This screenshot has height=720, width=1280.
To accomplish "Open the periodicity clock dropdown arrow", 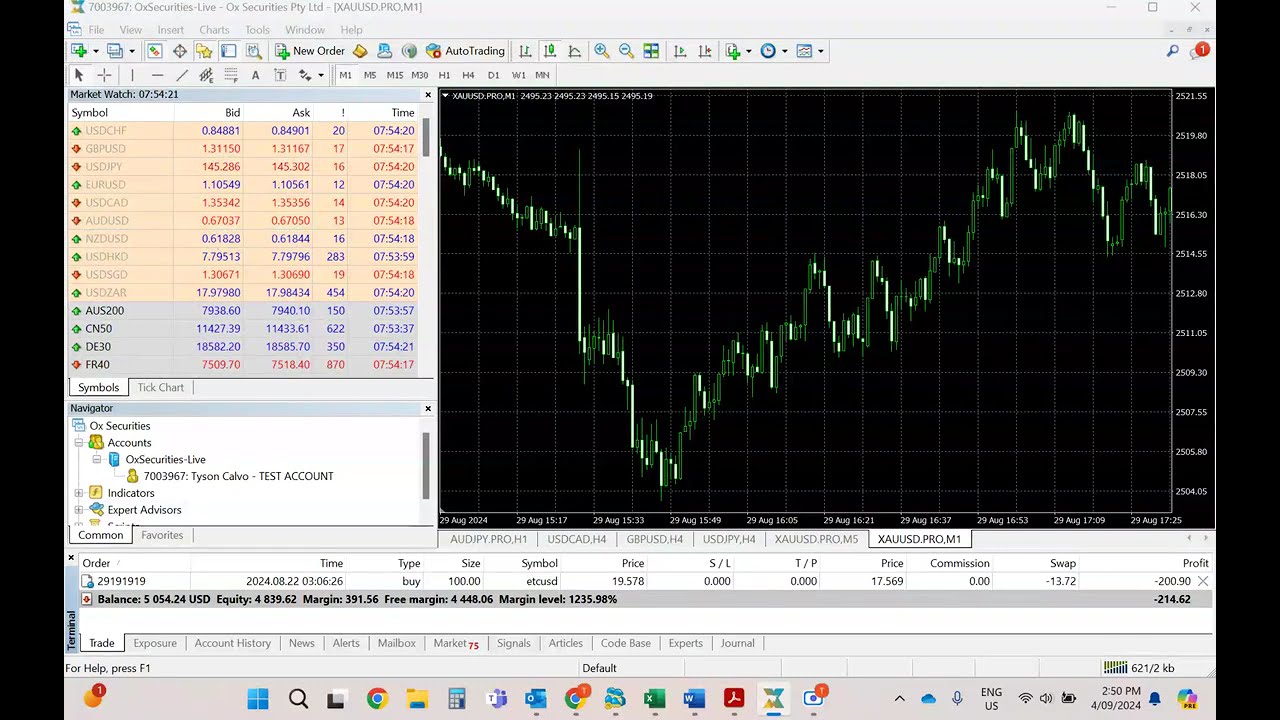I will [784, 51].
